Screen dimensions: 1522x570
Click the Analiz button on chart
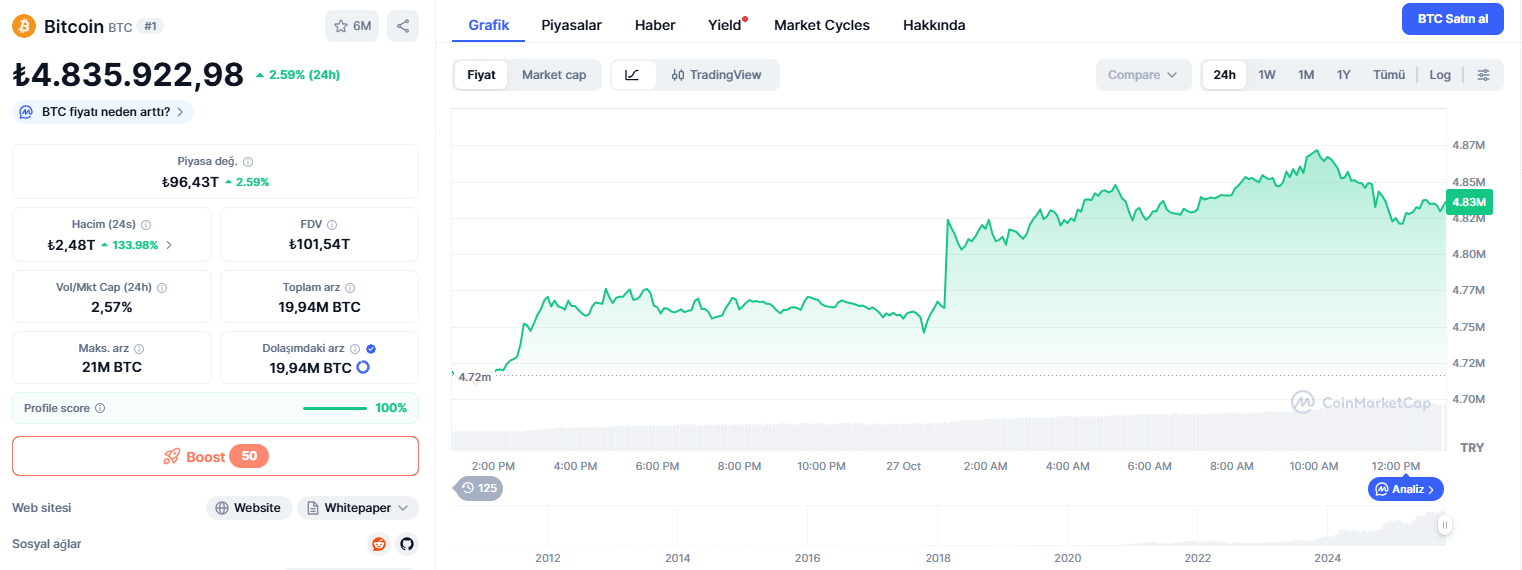1406,489
